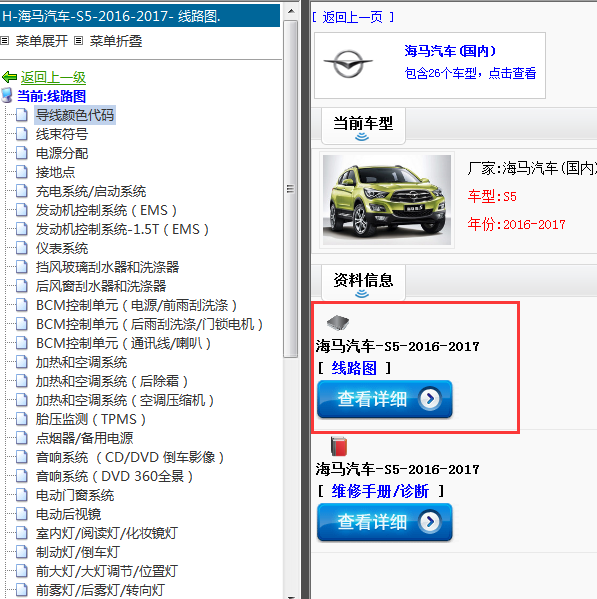Click 返回上一页 link at top
Viewport: 597px width, 599px height.
tap(353, 17)
